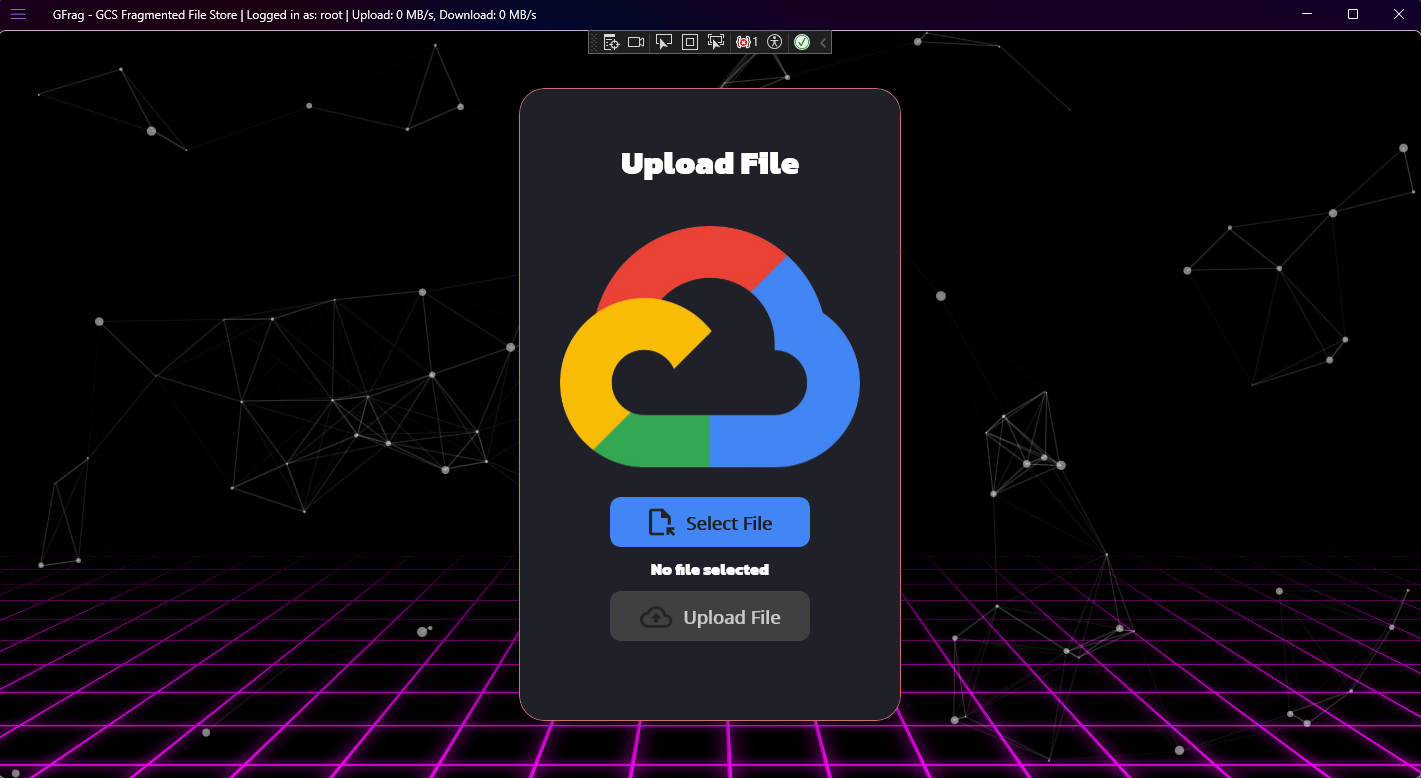Open binding failures indicator showing 1
The width and height of the screenshot is (1421, 778).
[746, 42]
